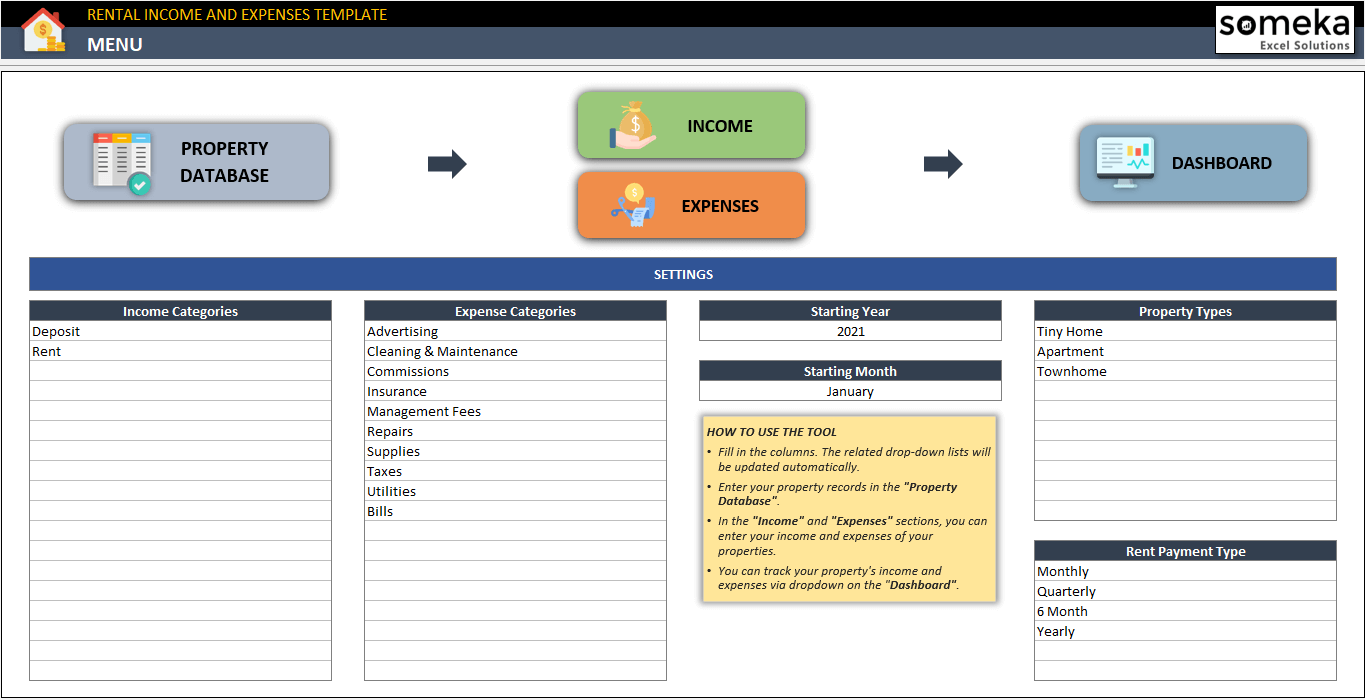Click the empty cell below Bills
Viewport: 1365px width, 700px height.
click(515, 531)
